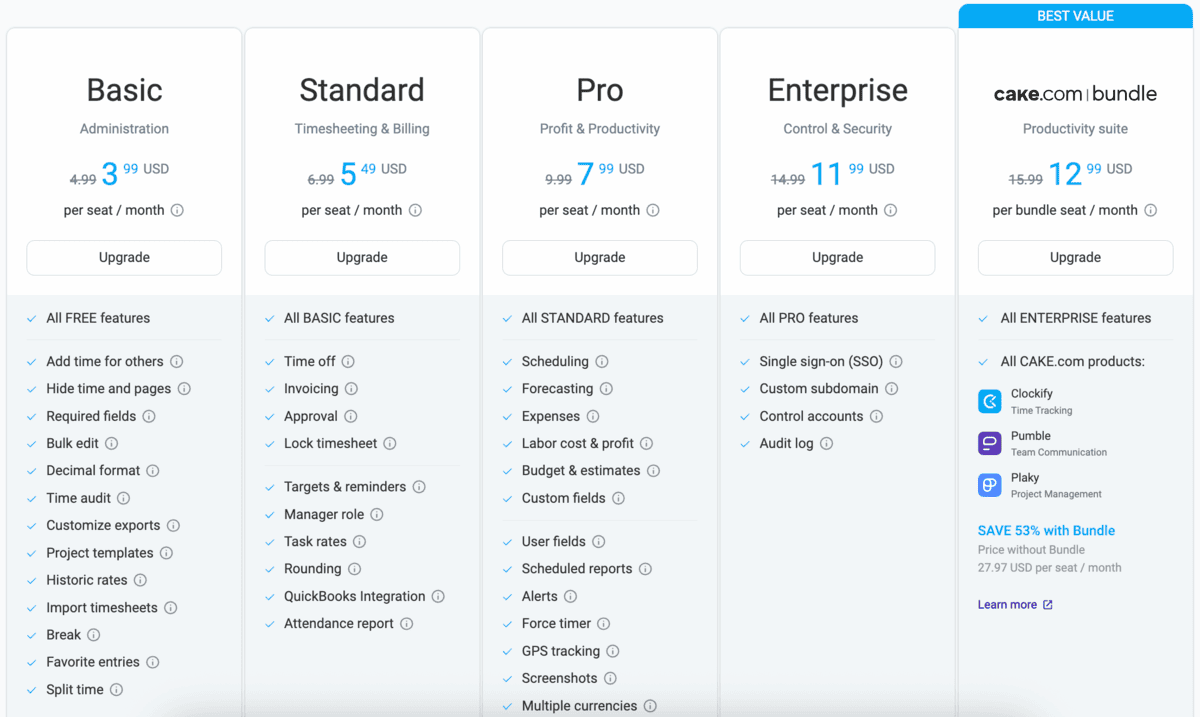Open the Learn more link
Viewport: 1200px width, 717px height.
pyautogui.click(x=1007, y=605)
